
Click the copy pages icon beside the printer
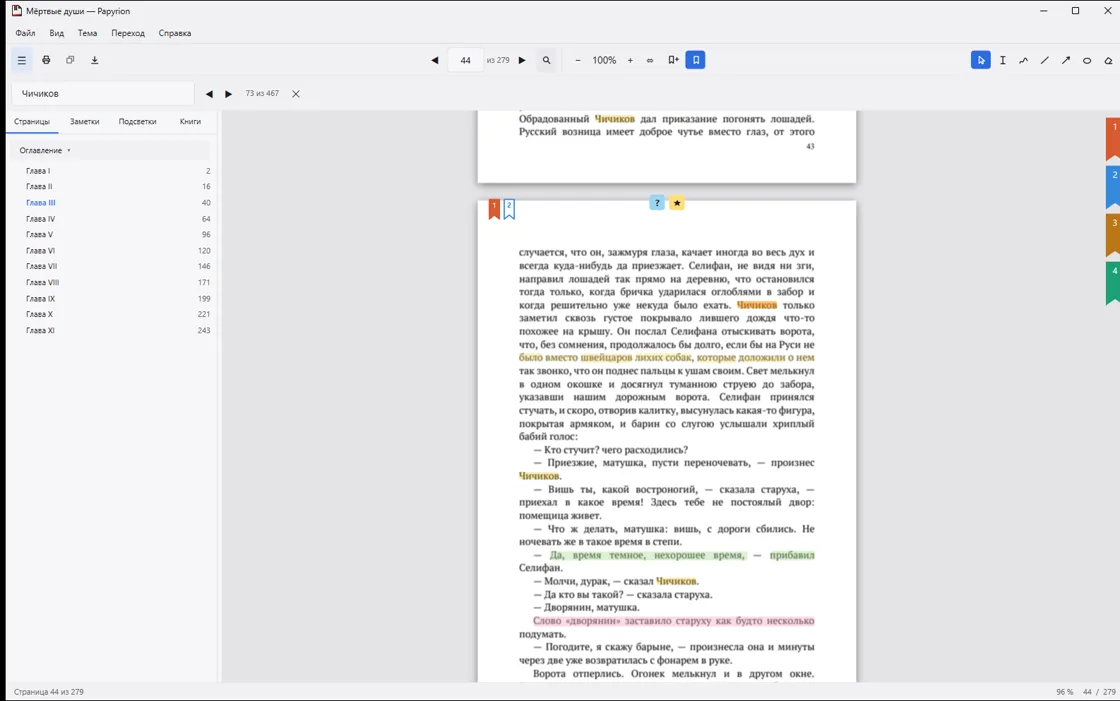click(70, 60)
